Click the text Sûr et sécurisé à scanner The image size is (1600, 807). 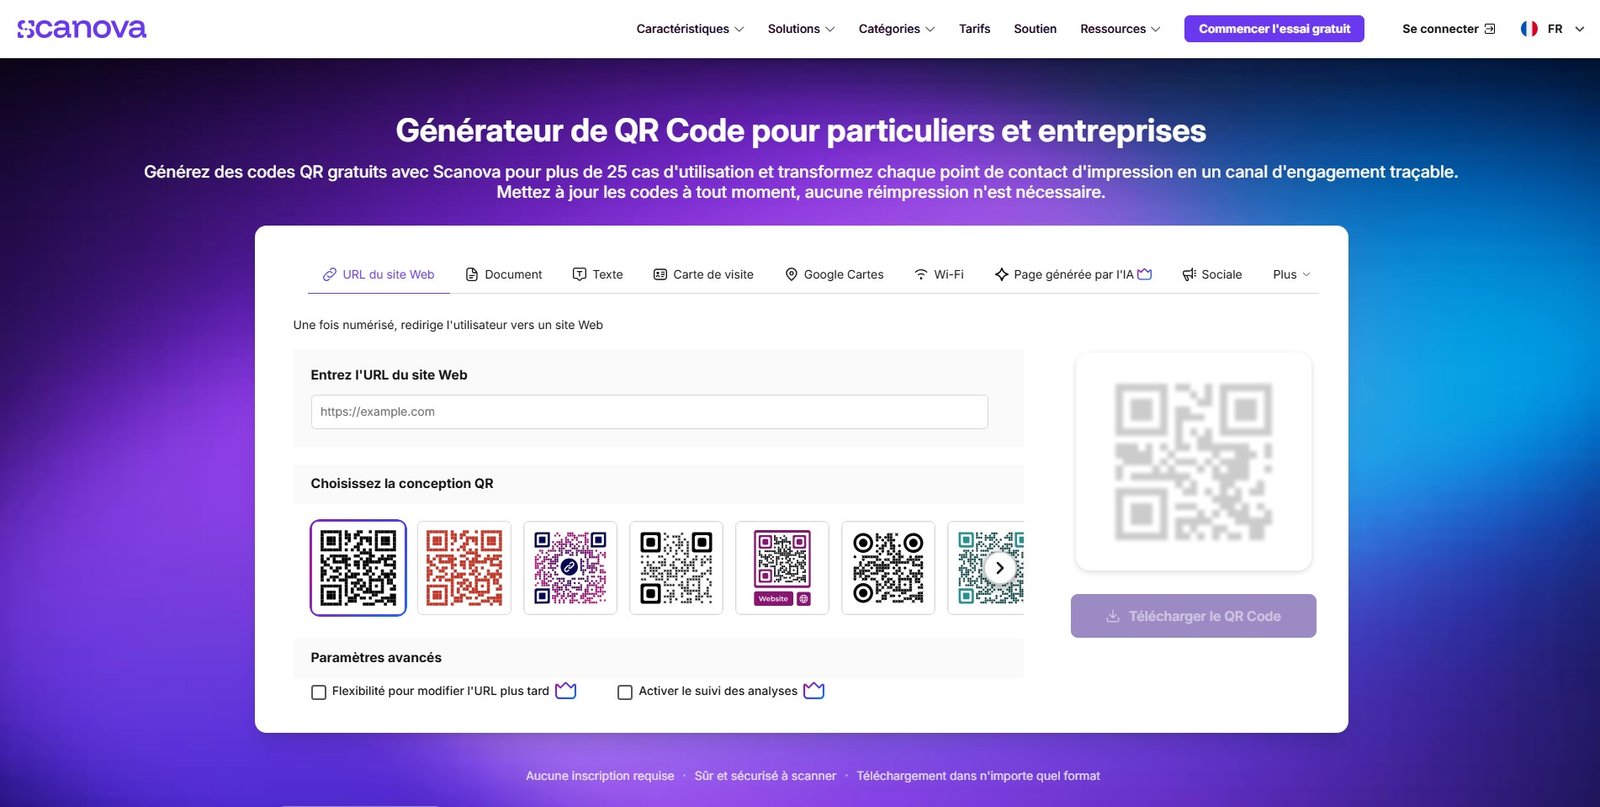coord(765,776)
